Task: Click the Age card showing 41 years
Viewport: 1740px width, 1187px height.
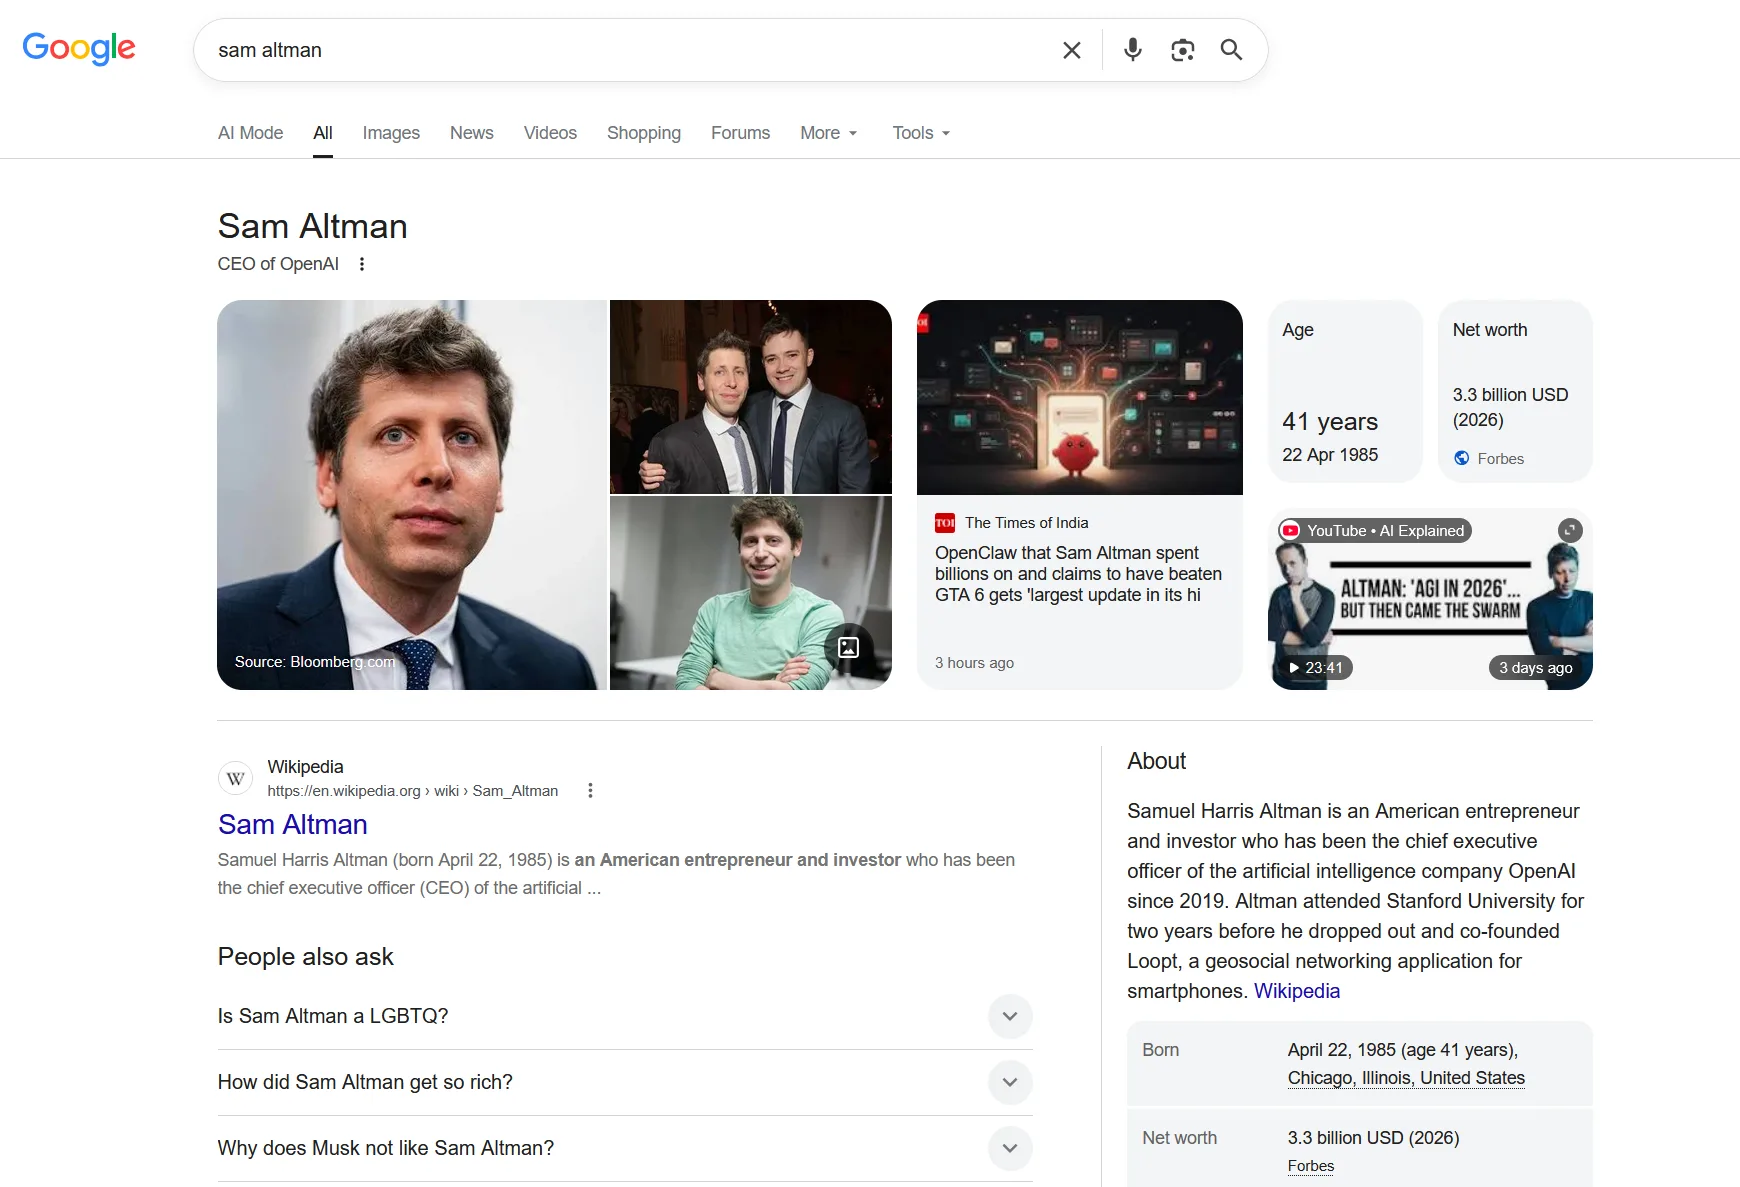Action: coord(1345,392)
